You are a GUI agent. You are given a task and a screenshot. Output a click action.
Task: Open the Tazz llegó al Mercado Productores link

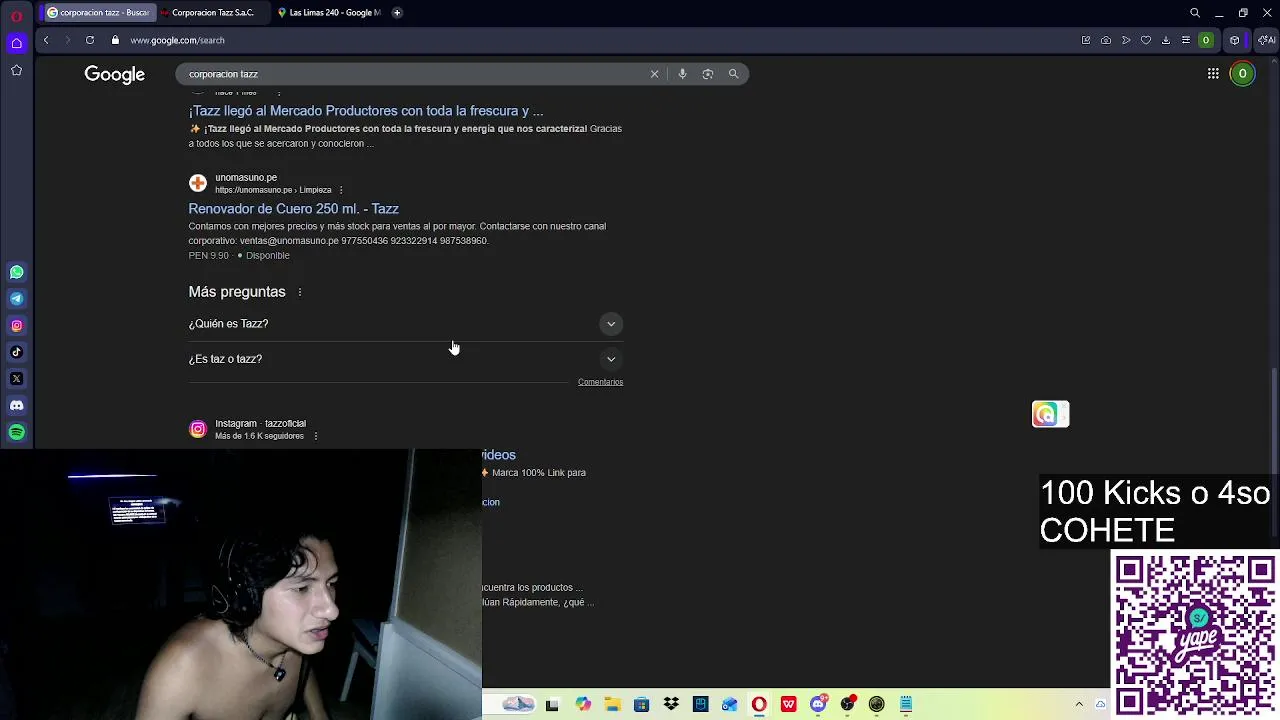[x=366, y=111]
